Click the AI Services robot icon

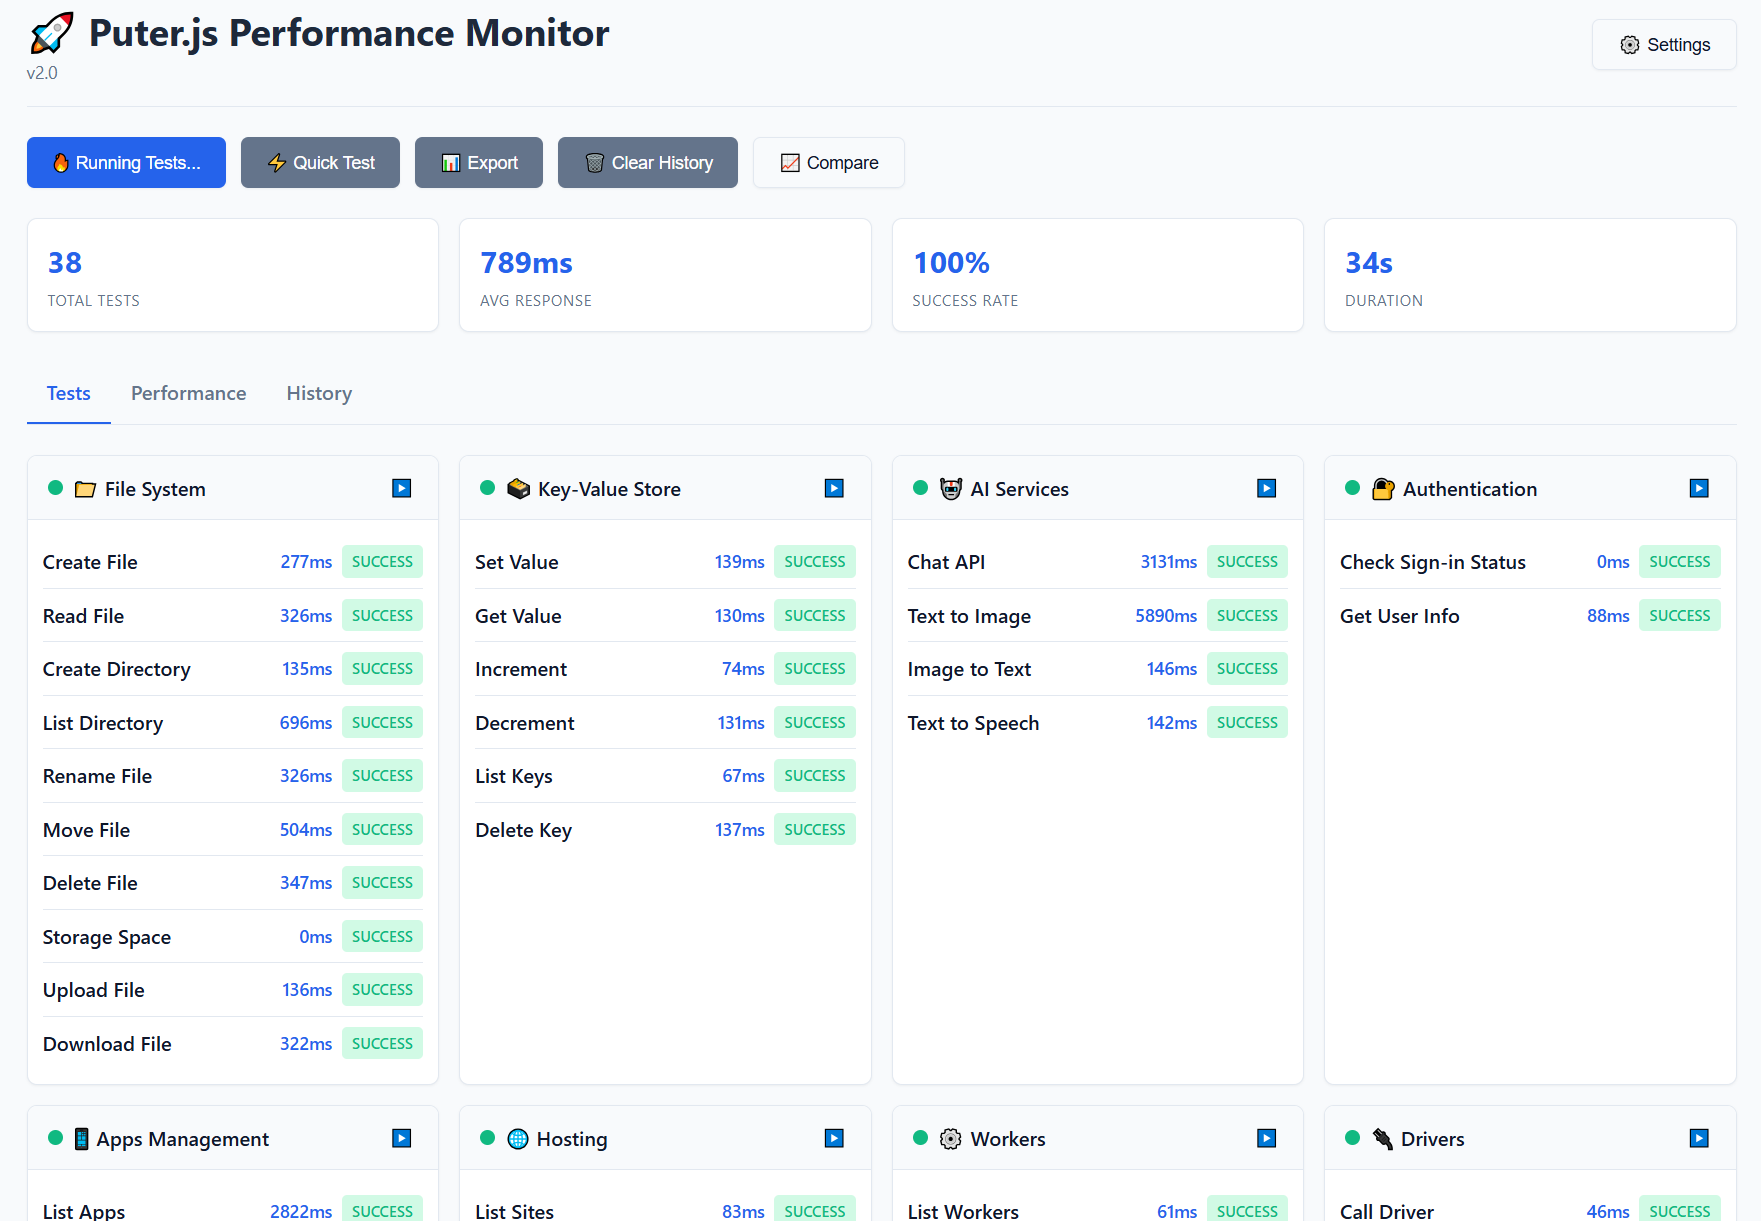(951, 489)
